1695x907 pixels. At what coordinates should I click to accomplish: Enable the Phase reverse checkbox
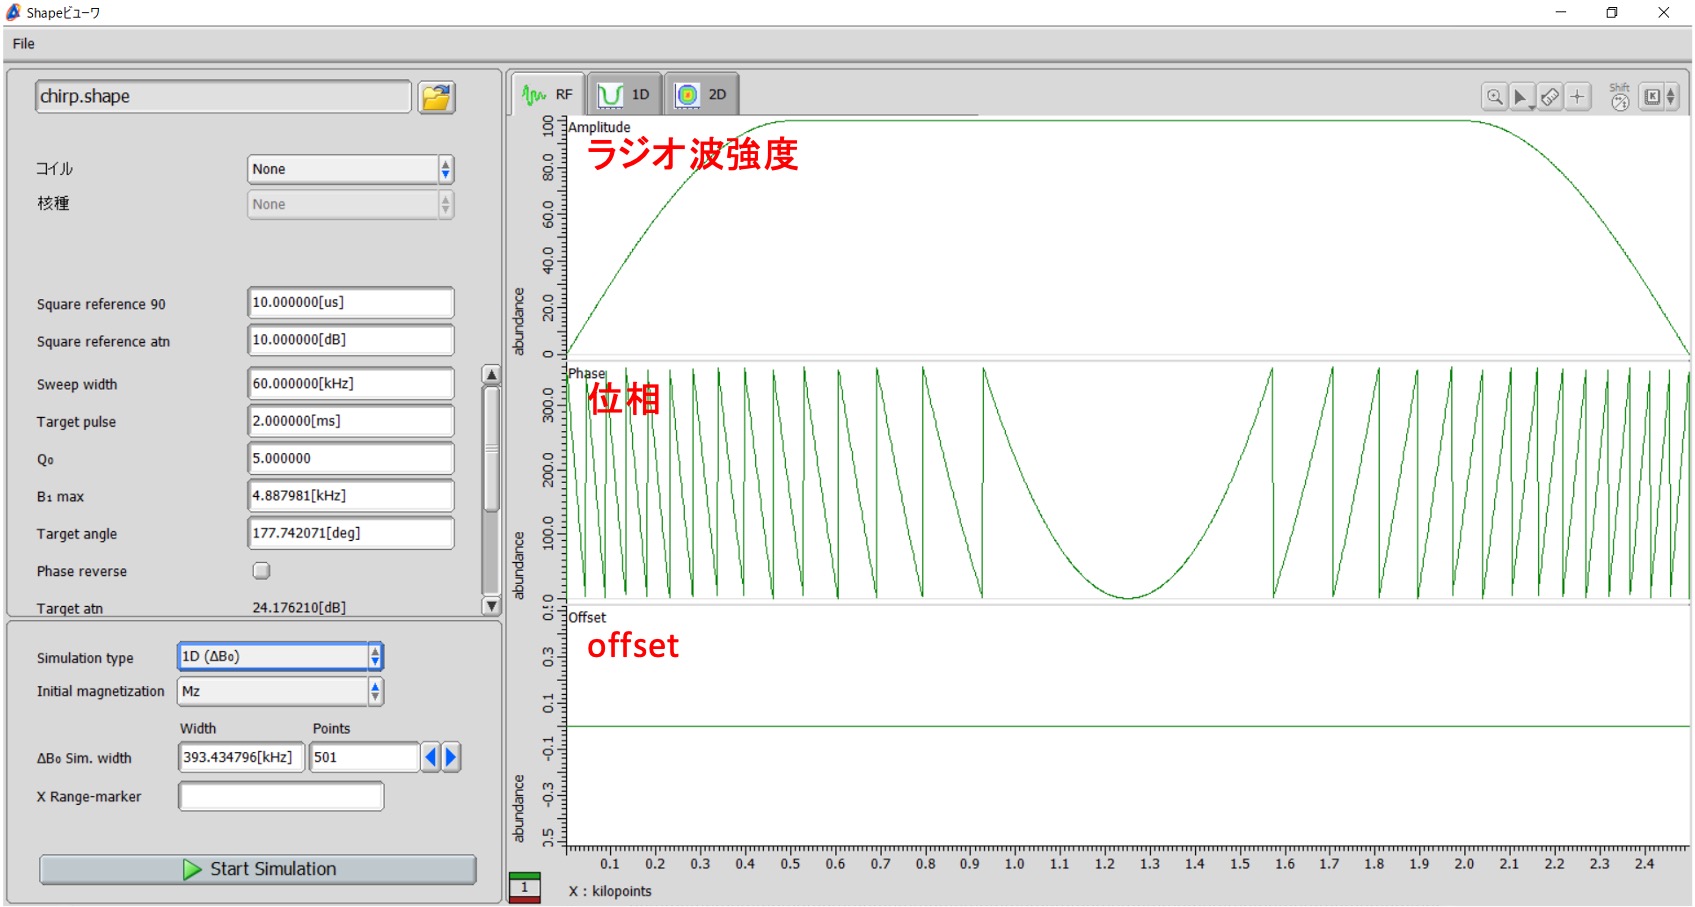point(261,571)
